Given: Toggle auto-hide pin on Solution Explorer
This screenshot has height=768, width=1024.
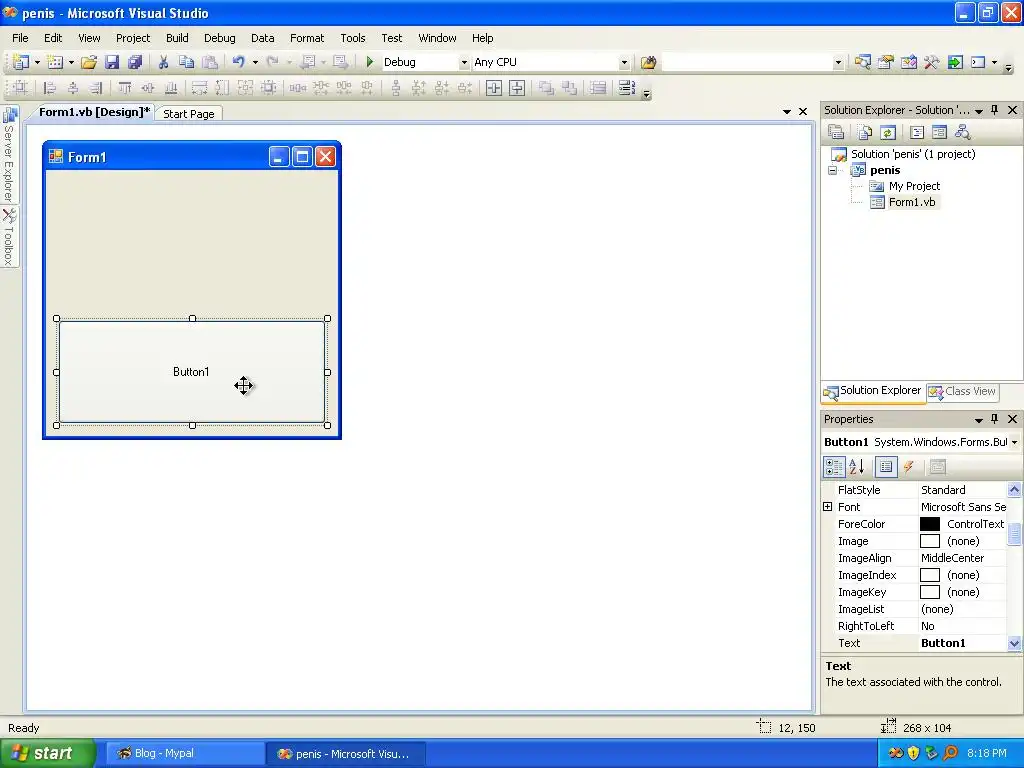Looking at the screenshot, I should 995,110.
